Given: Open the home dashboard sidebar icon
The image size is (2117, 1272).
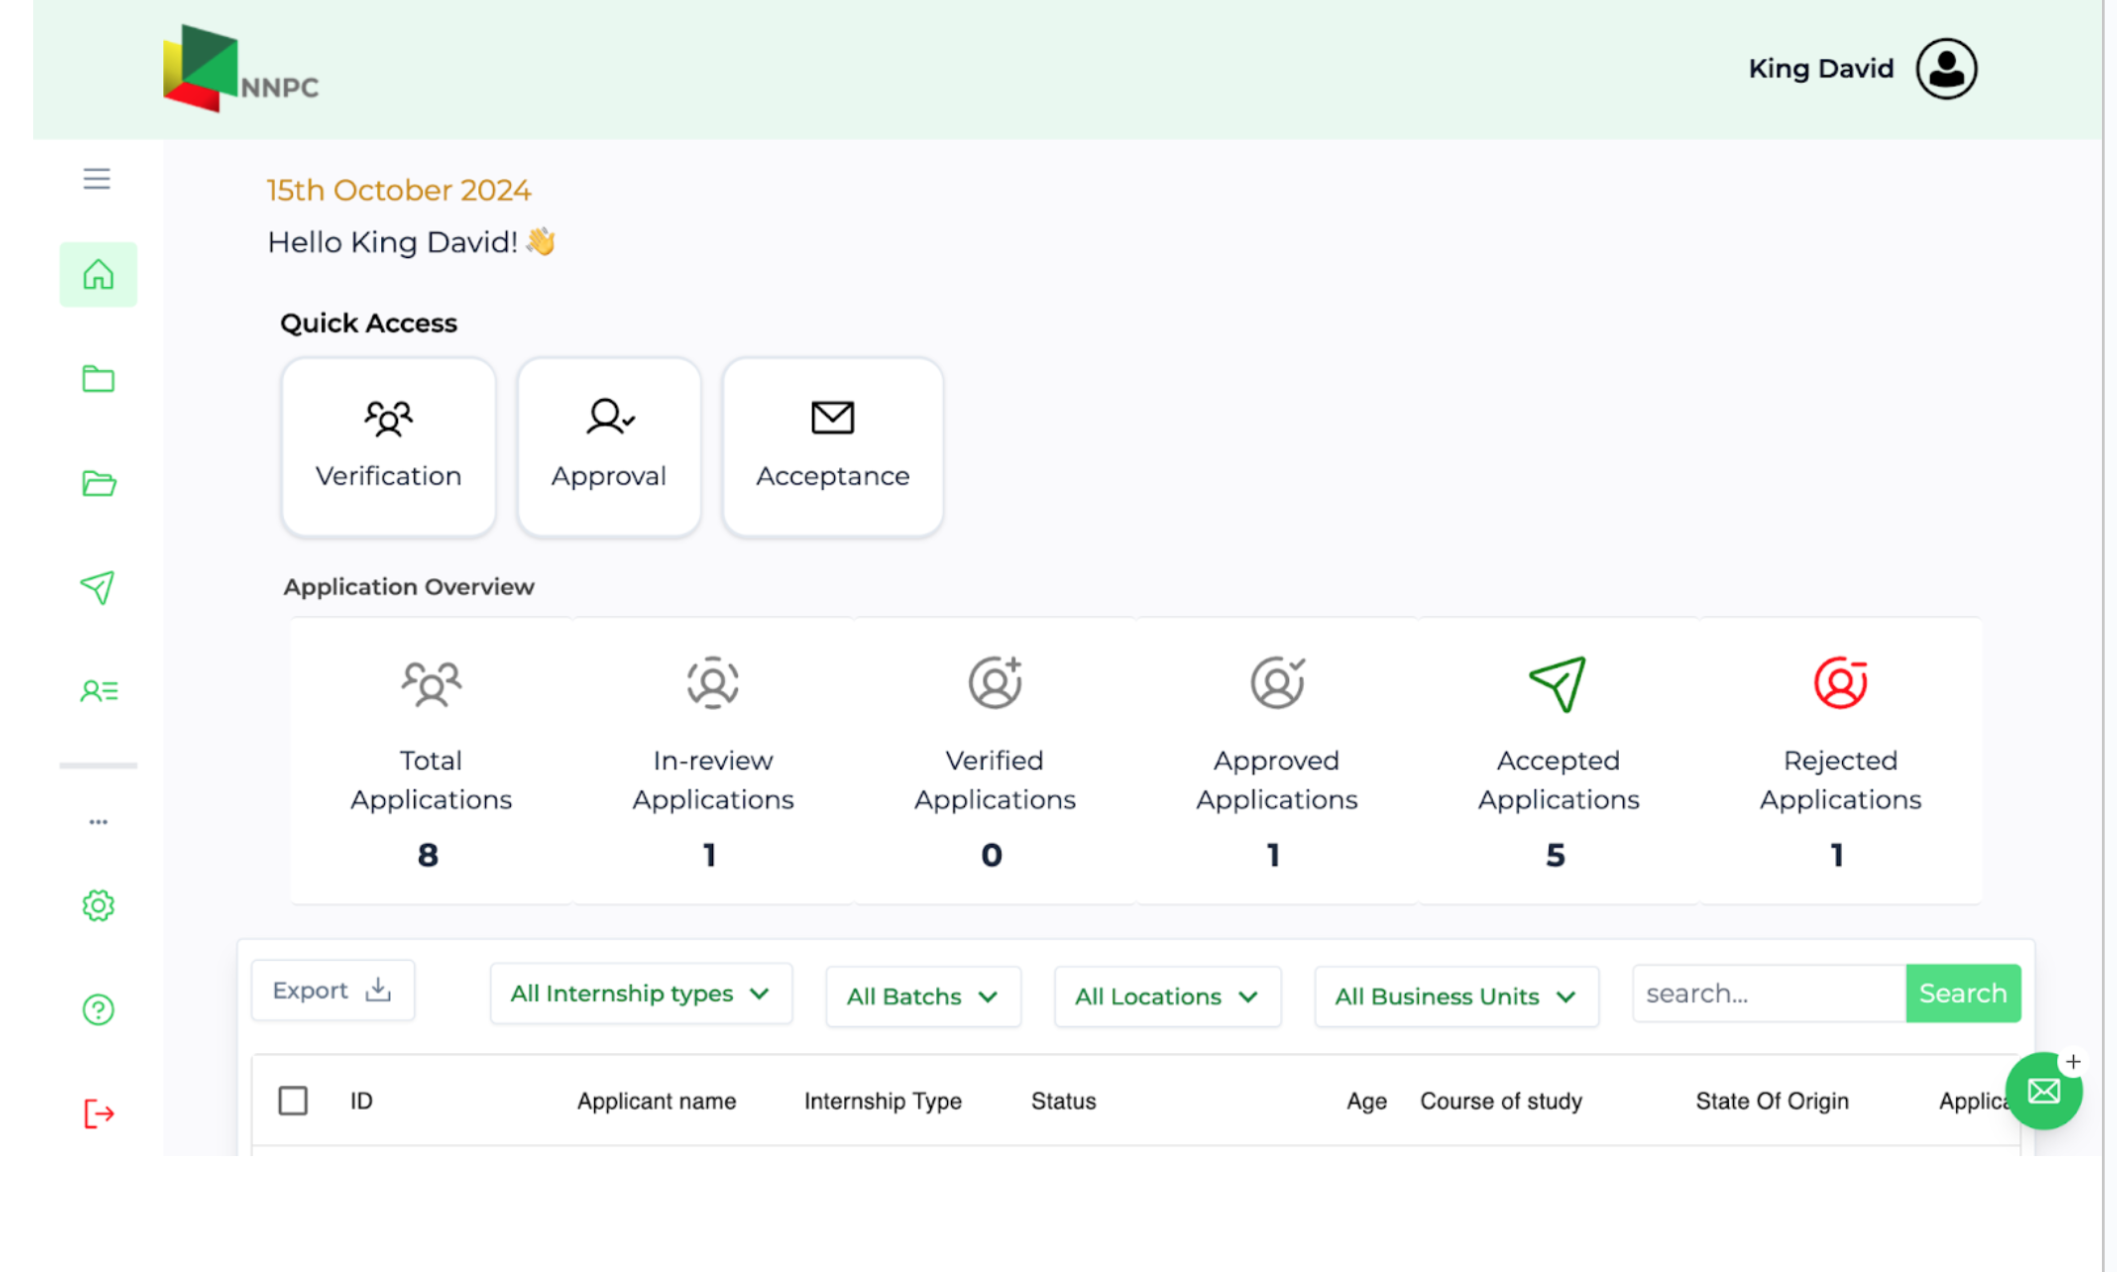Looking at the screenshot, I should click(98, 274).
